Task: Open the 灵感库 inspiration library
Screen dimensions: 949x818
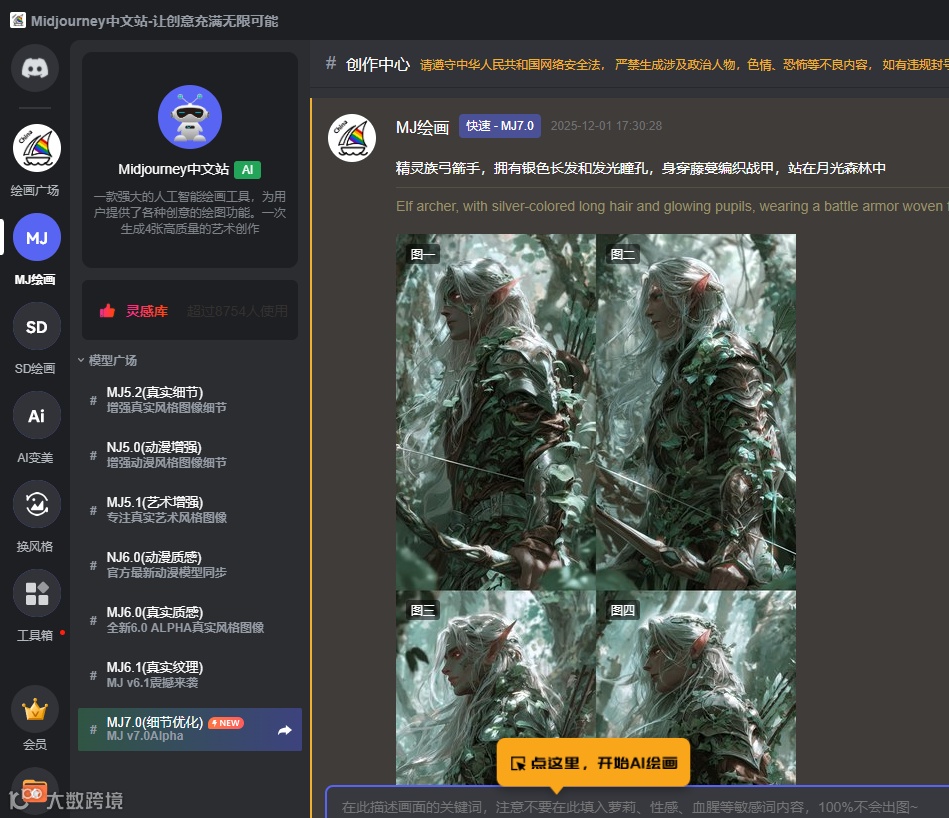Action: point(190,310)
